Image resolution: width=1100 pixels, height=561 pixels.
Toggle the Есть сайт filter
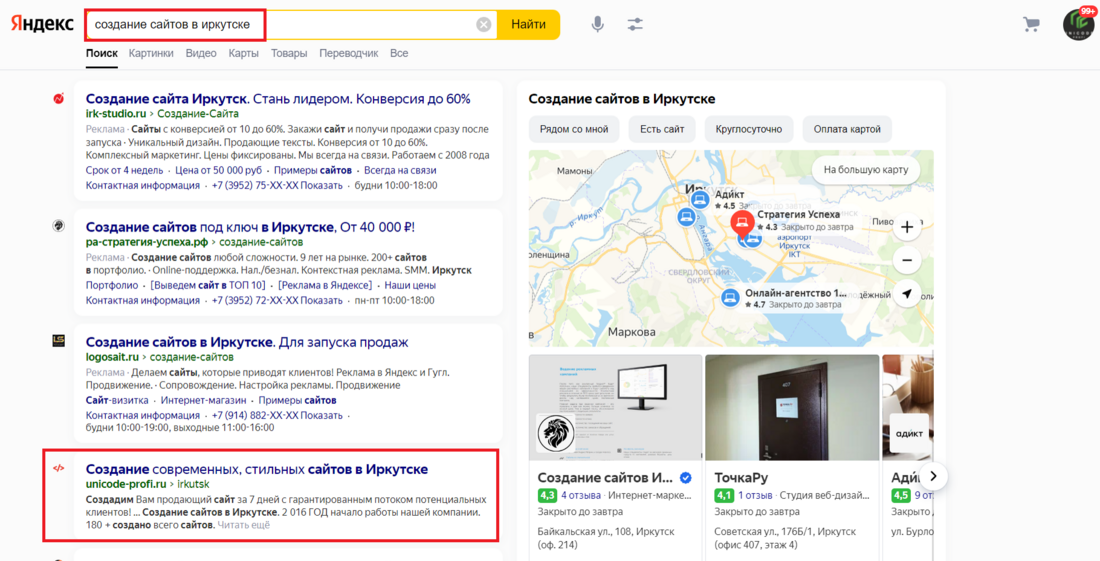click(x=662, y=129)
